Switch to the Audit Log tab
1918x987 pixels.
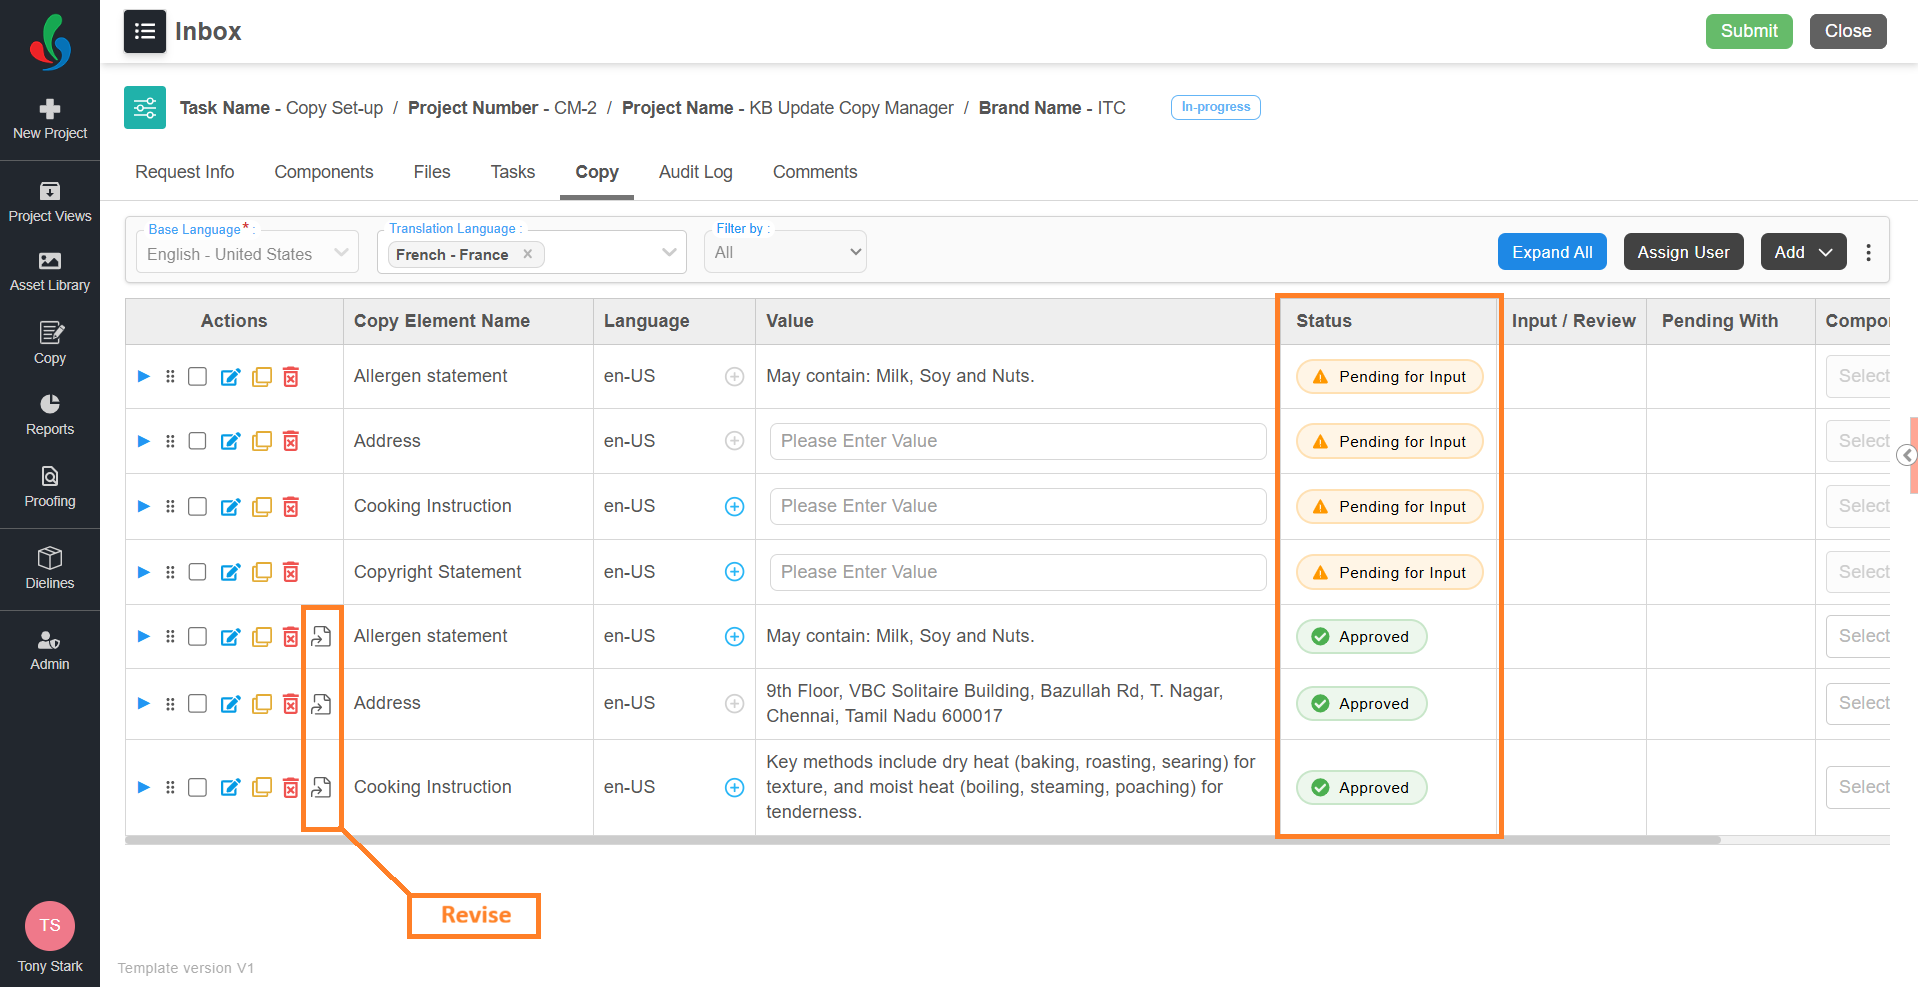tap(695, 172)
